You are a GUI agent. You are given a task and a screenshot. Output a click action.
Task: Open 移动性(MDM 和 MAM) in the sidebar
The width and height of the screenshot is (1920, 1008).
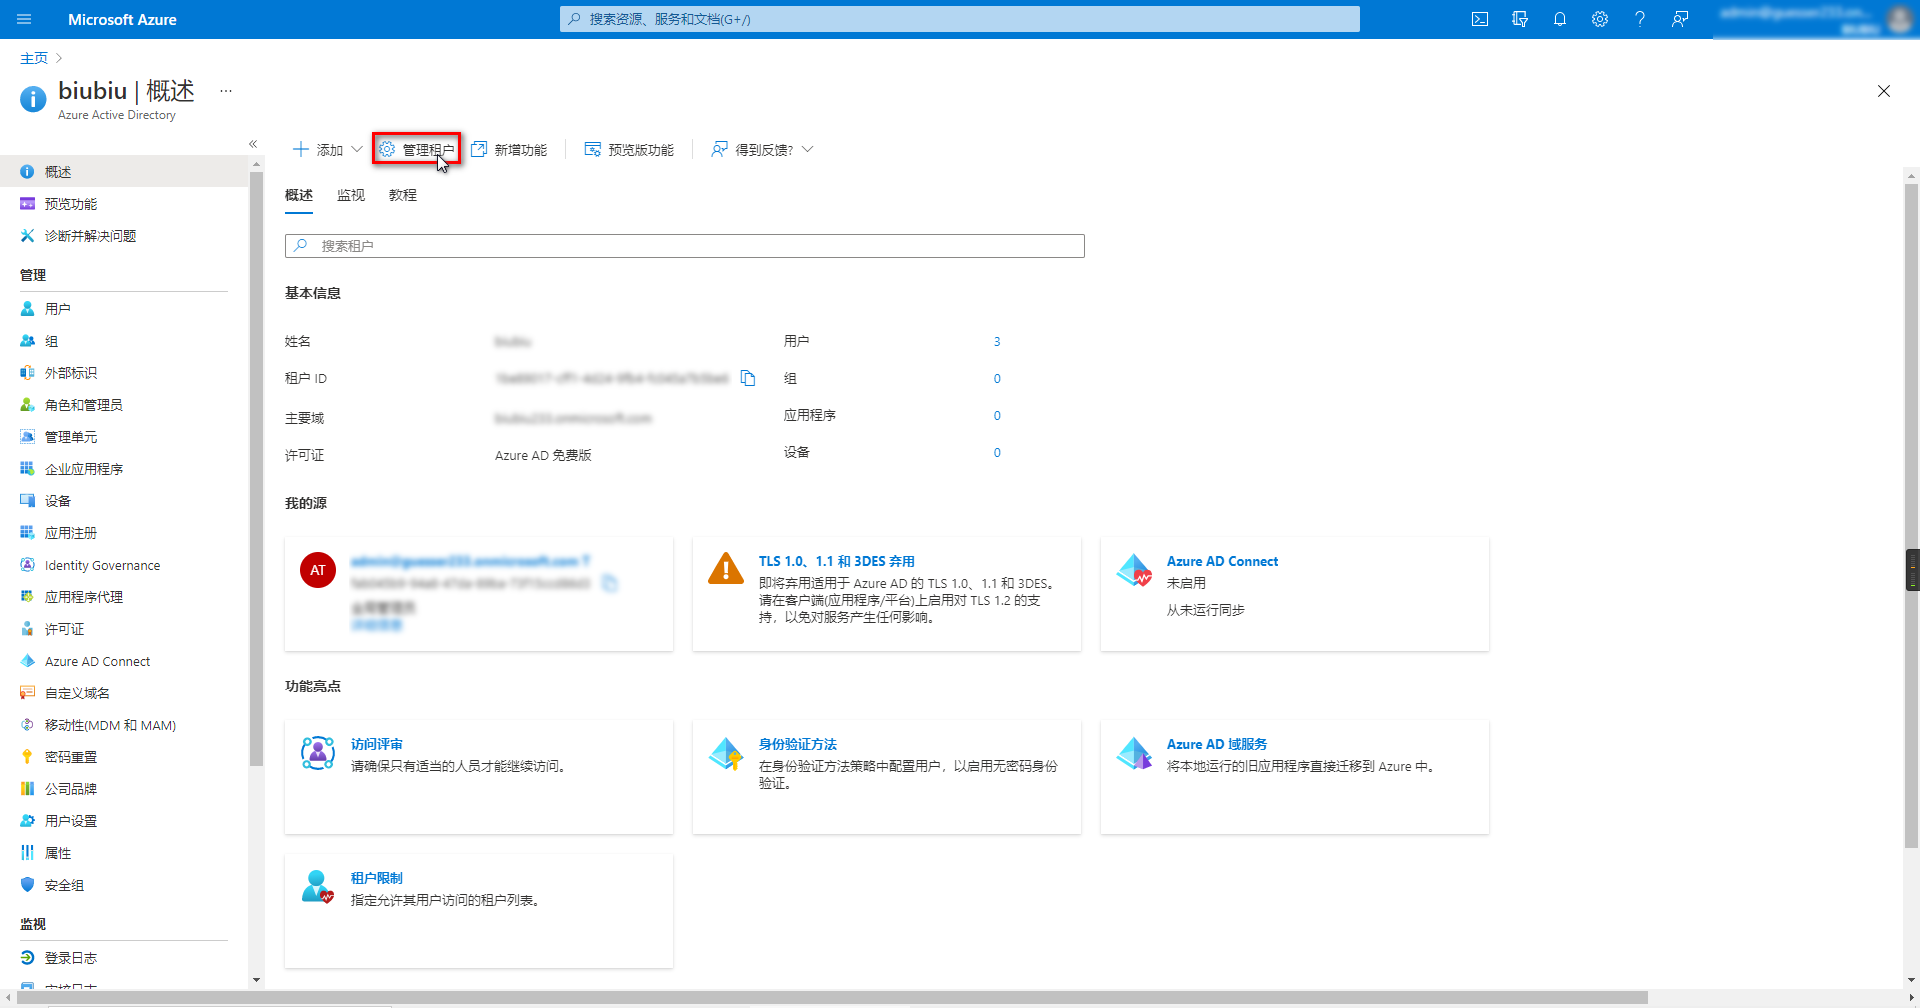coord(124,725)
